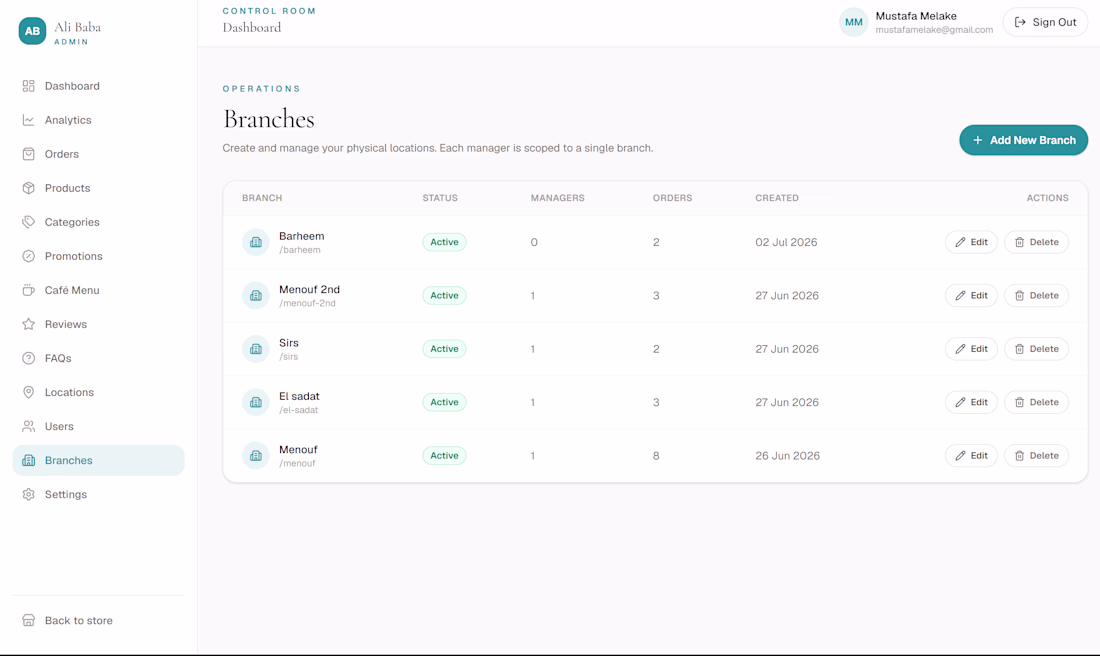Follow the Back to store link
1100x656 pixels.
click(x=98, y=620)
